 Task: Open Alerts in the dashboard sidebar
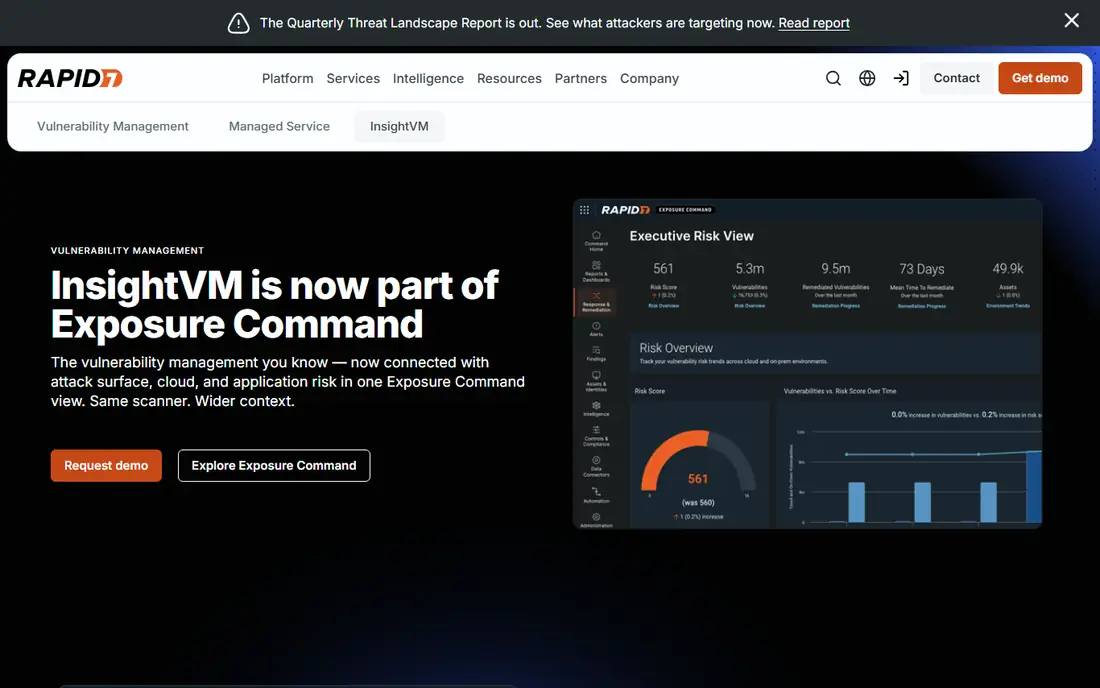(x=596, y=329)
